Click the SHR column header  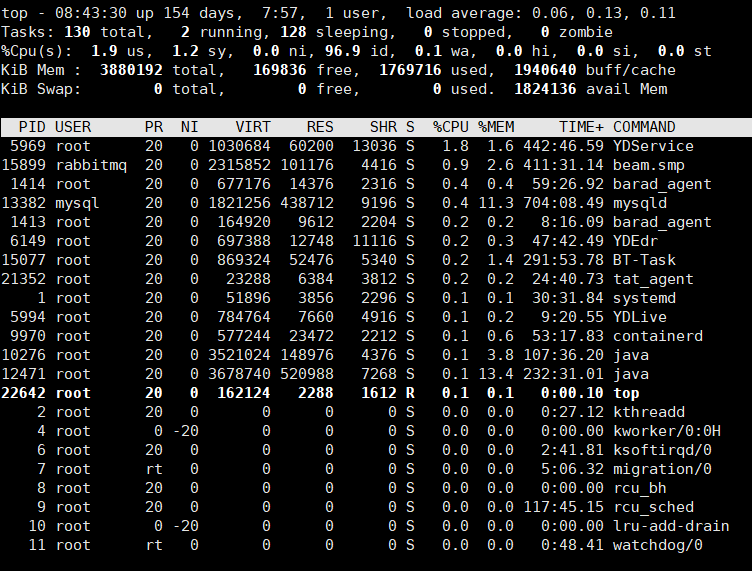pyautogui.click(x=383, y=127)
